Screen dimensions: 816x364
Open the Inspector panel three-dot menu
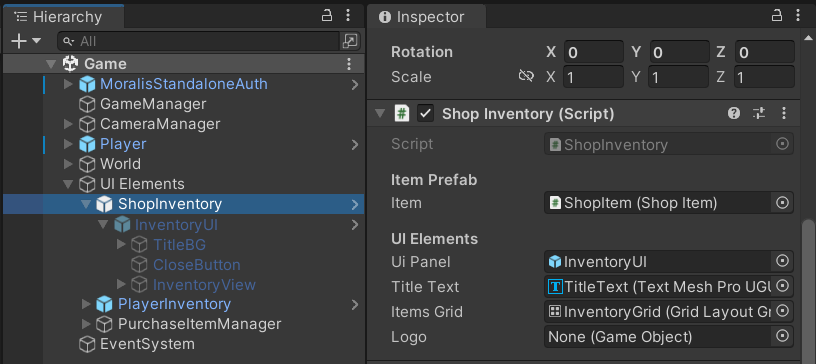point(798,16)
